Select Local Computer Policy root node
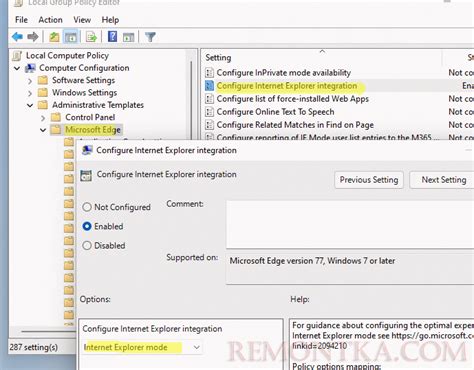The width and height of the screenshot is (474, 370). (x=67, y=56)
